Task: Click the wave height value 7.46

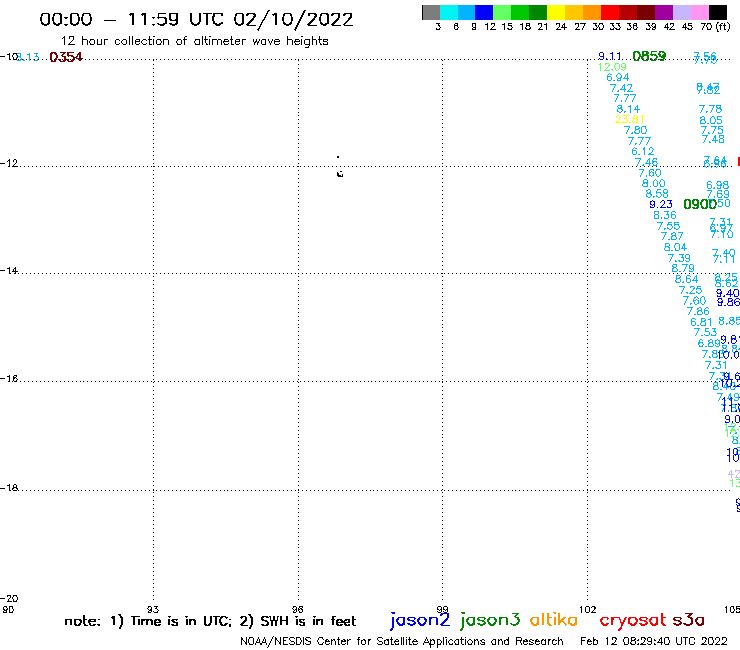Action: click(x=647, y=163)
